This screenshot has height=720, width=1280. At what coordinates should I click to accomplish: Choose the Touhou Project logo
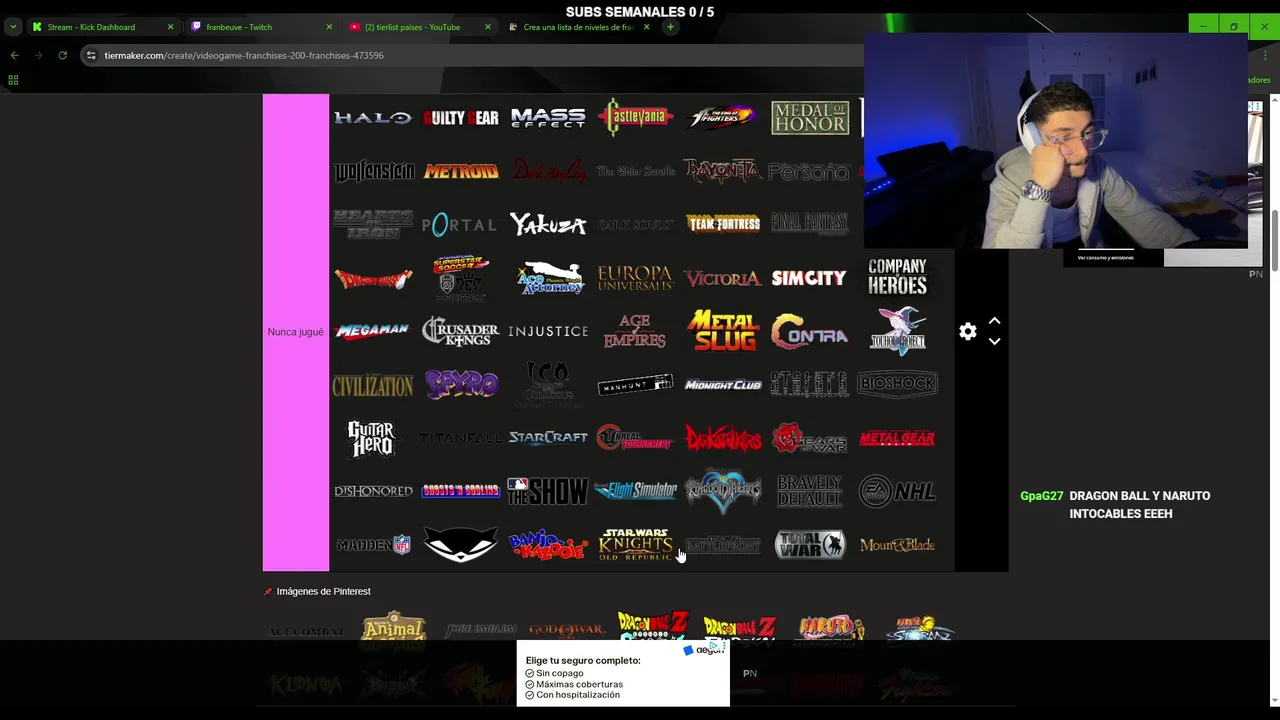pyautogui.click(x=898, y=331)
